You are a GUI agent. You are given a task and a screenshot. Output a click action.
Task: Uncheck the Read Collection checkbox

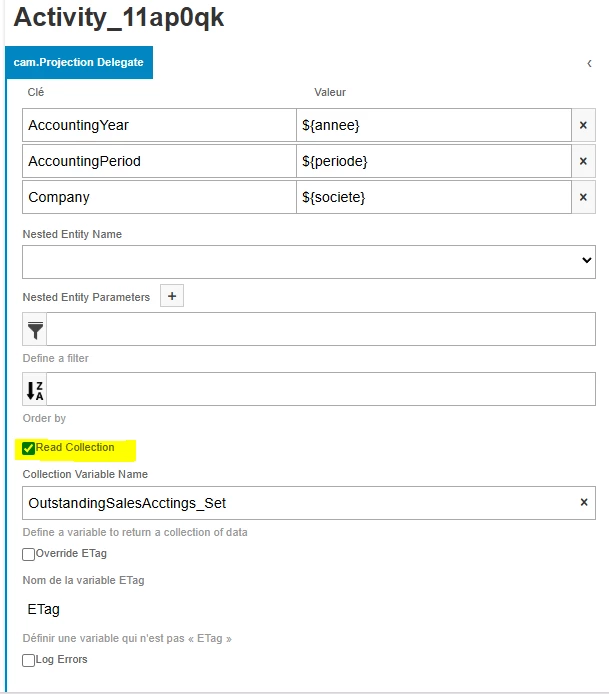tap(29, 448)
